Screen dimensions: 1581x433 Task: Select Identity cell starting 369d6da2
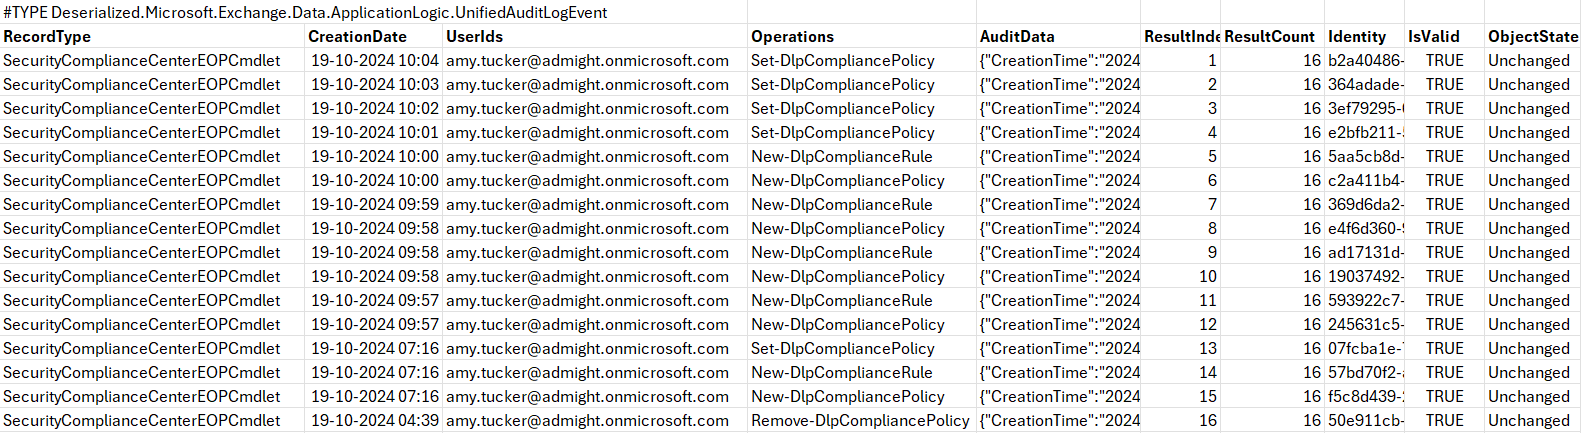1365,205
